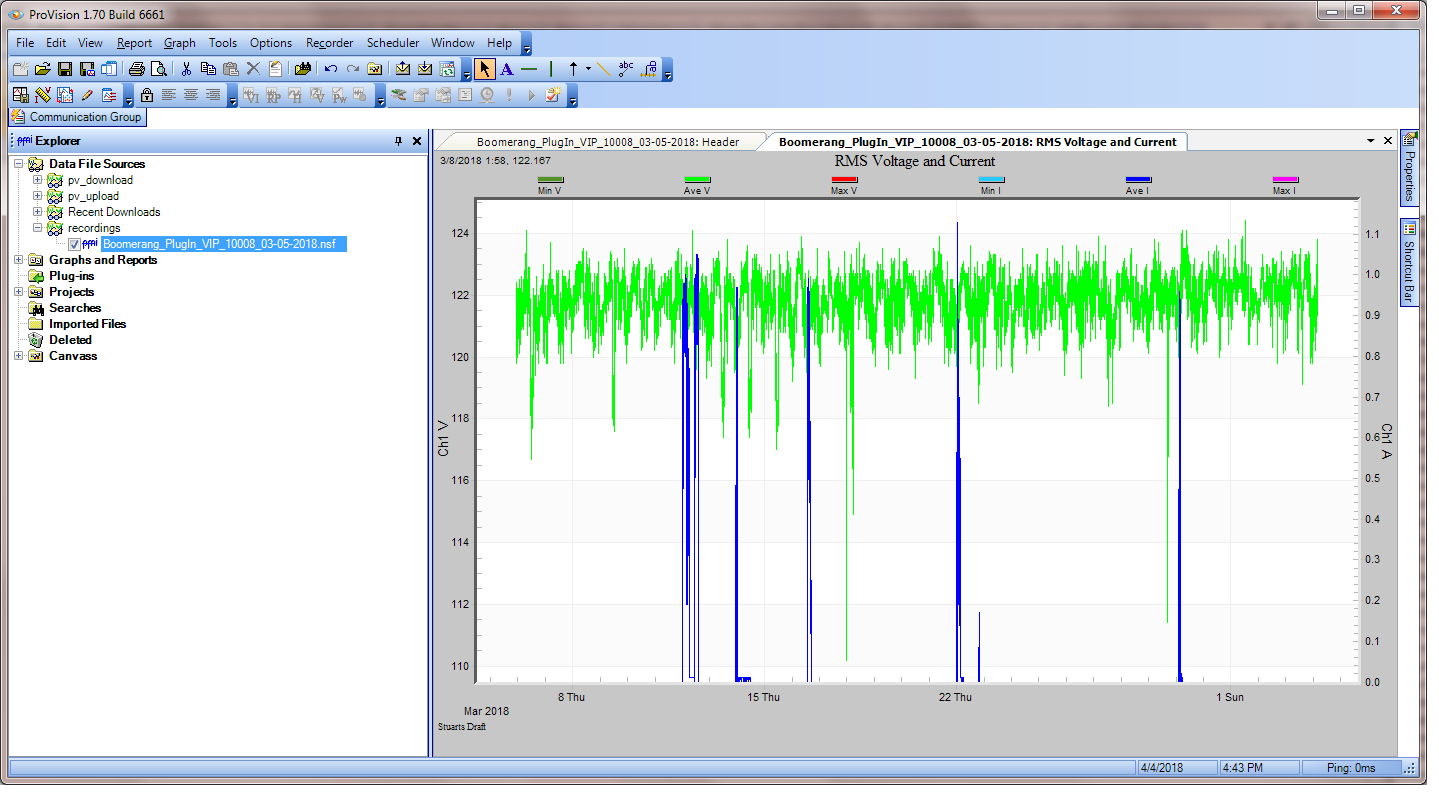
Task: Click the Print icon in the toolbar
Action: (x=137, y=69)
